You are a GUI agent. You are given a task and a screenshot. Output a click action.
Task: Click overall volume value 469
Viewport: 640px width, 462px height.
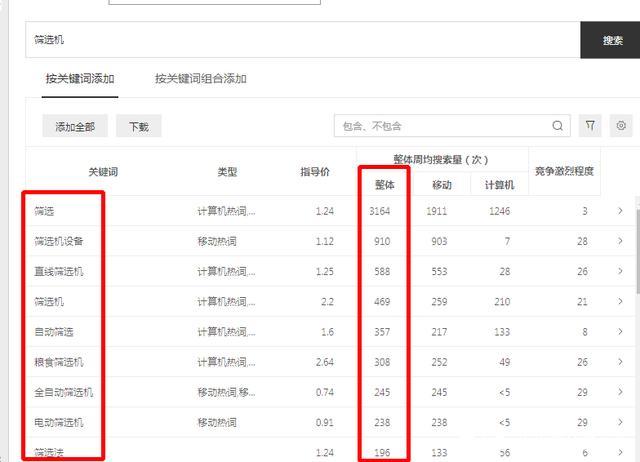382,302
